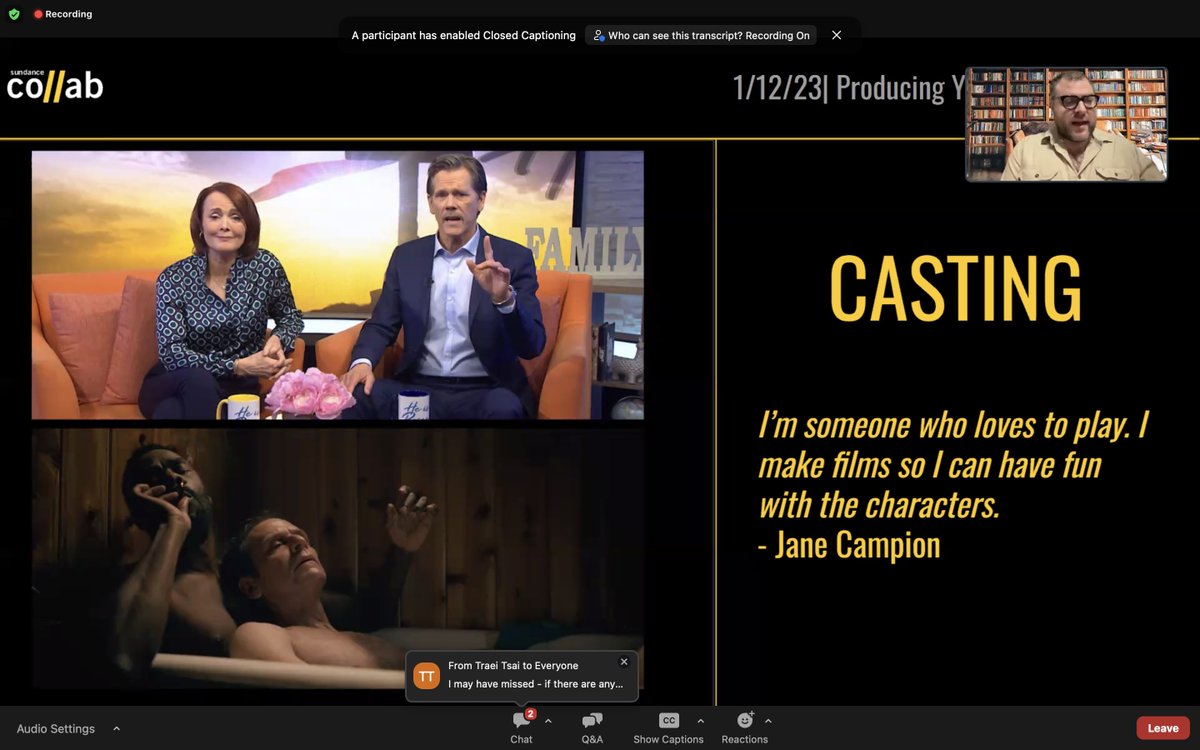Open the Chat panel
The width and height of the screenshot is (1200, 750).
click(x=521, y=728)
